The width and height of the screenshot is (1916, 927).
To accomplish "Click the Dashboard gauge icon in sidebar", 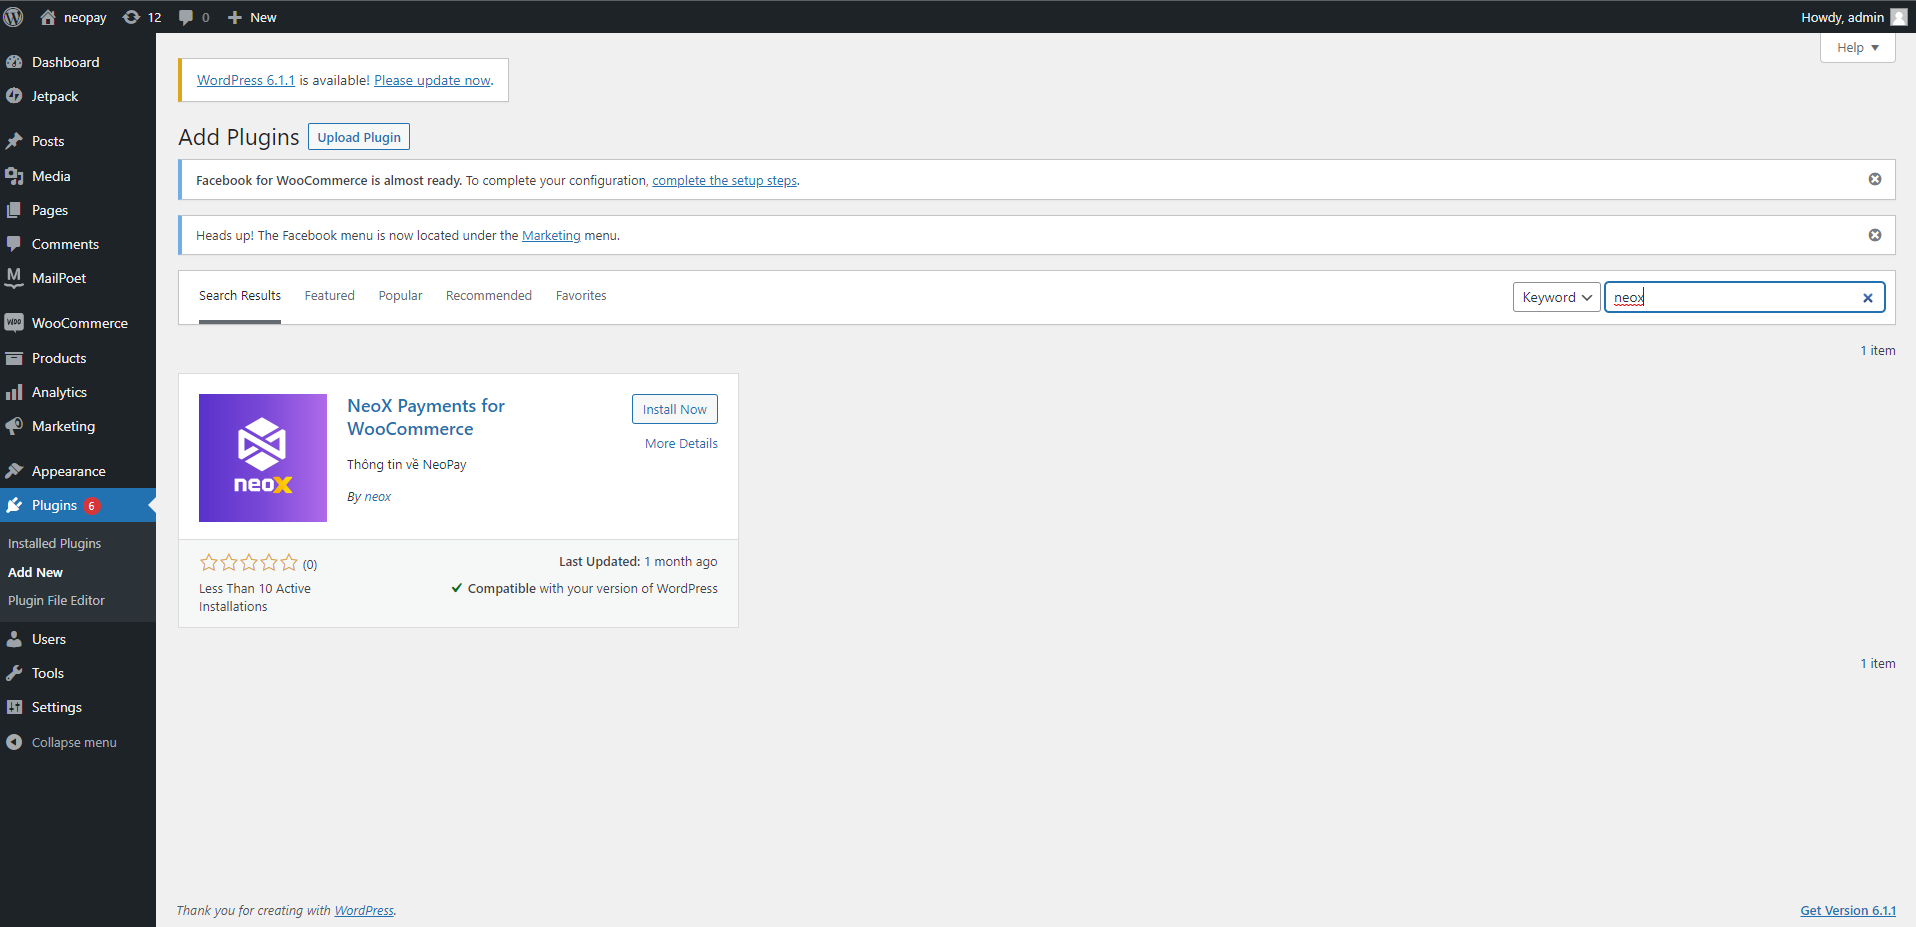I will [14, 62].
